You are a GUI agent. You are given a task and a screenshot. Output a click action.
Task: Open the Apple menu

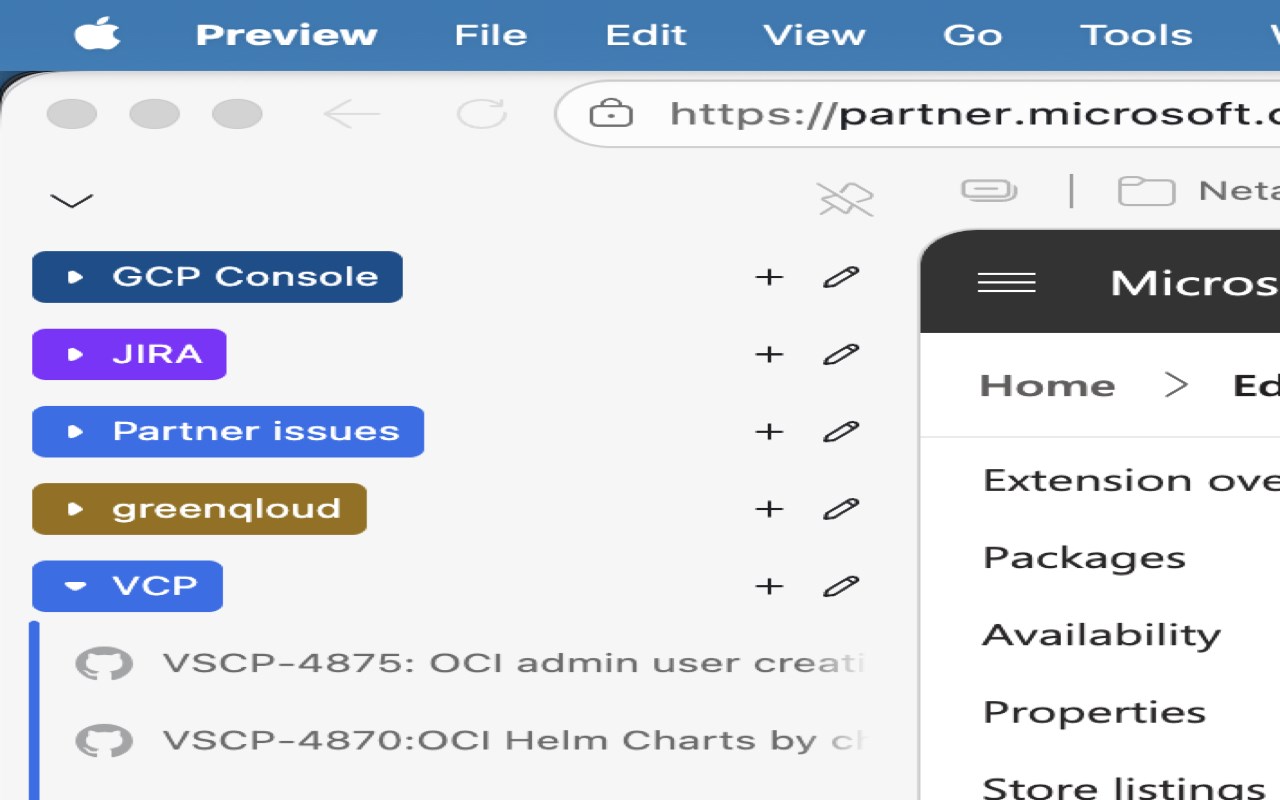click(97, 35)
